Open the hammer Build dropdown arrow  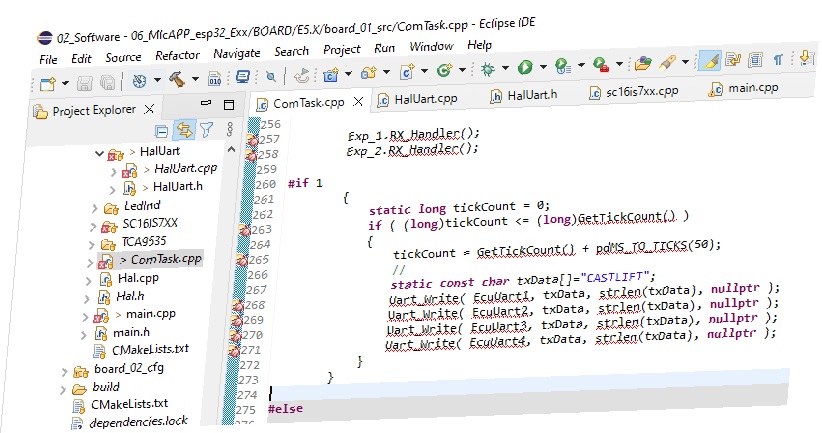(x=195, y=79)
